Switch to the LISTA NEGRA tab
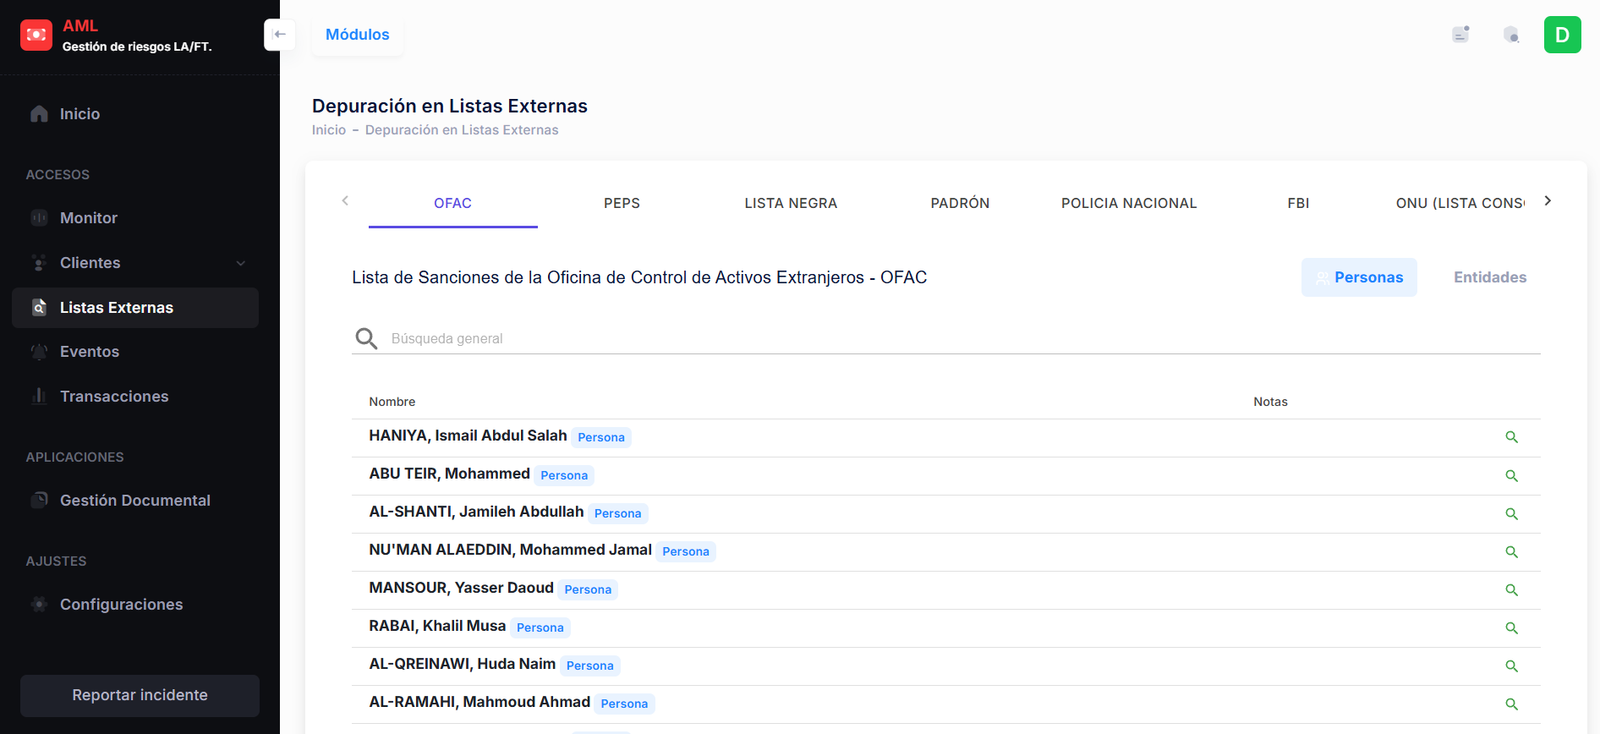Screen dimensions: 1600x734 [x=790, y=203]
